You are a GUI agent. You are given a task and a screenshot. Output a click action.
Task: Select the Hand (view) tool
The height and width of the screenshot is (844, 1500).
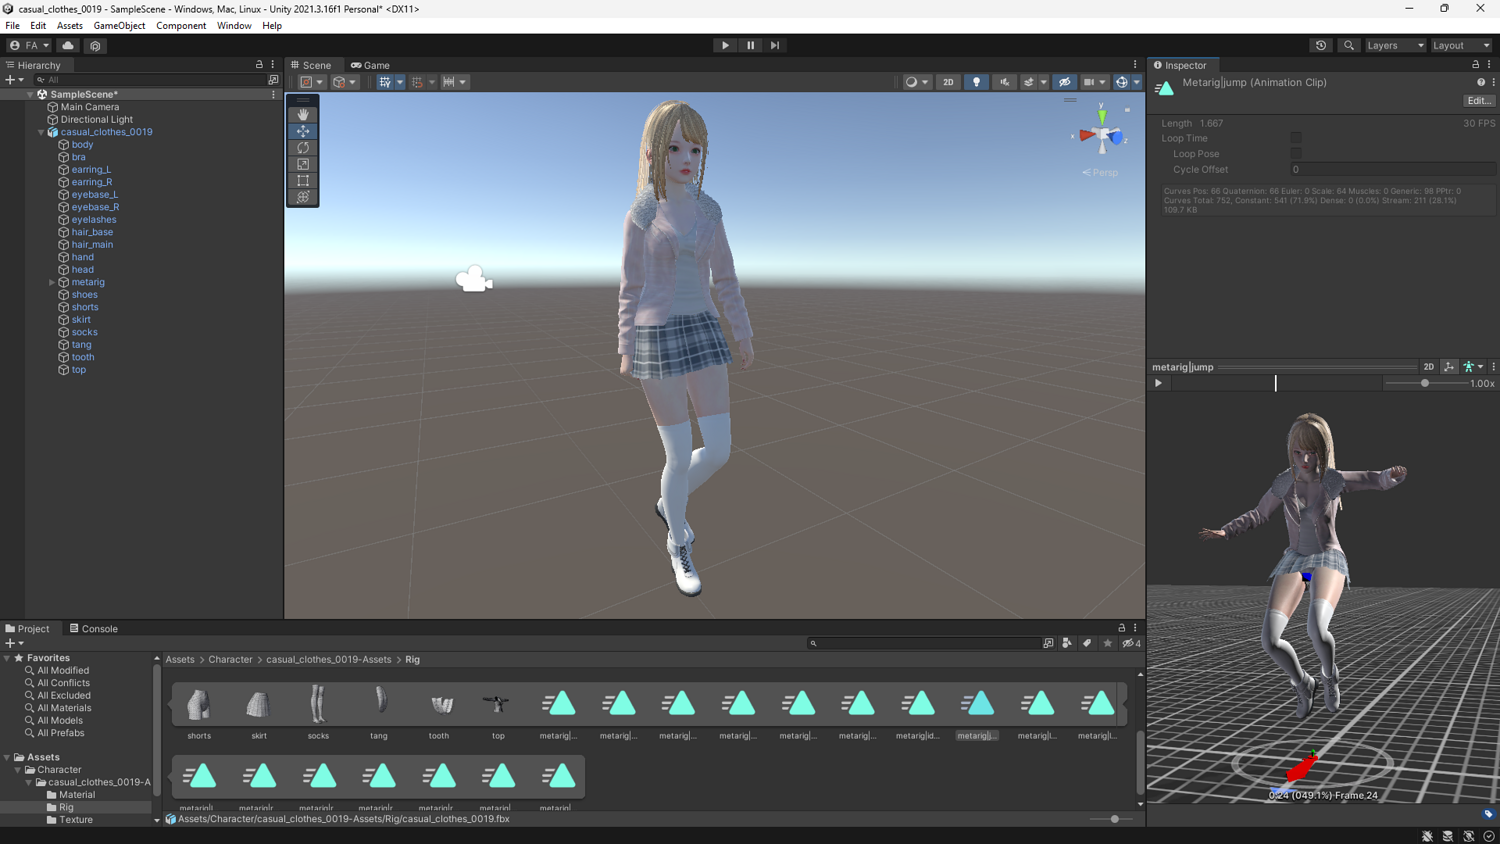pos(303,114)
